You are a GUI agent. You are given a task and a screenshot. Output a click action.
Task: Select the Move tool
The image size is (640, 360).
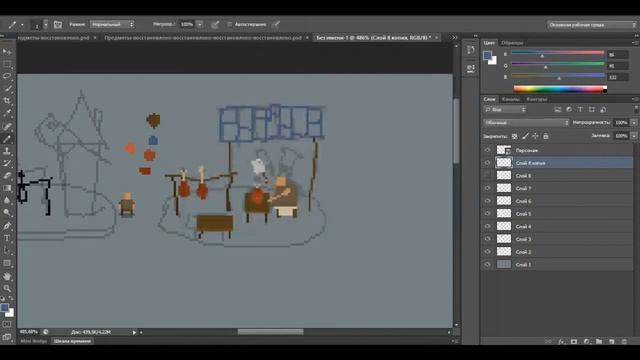[x=7, y=51]
